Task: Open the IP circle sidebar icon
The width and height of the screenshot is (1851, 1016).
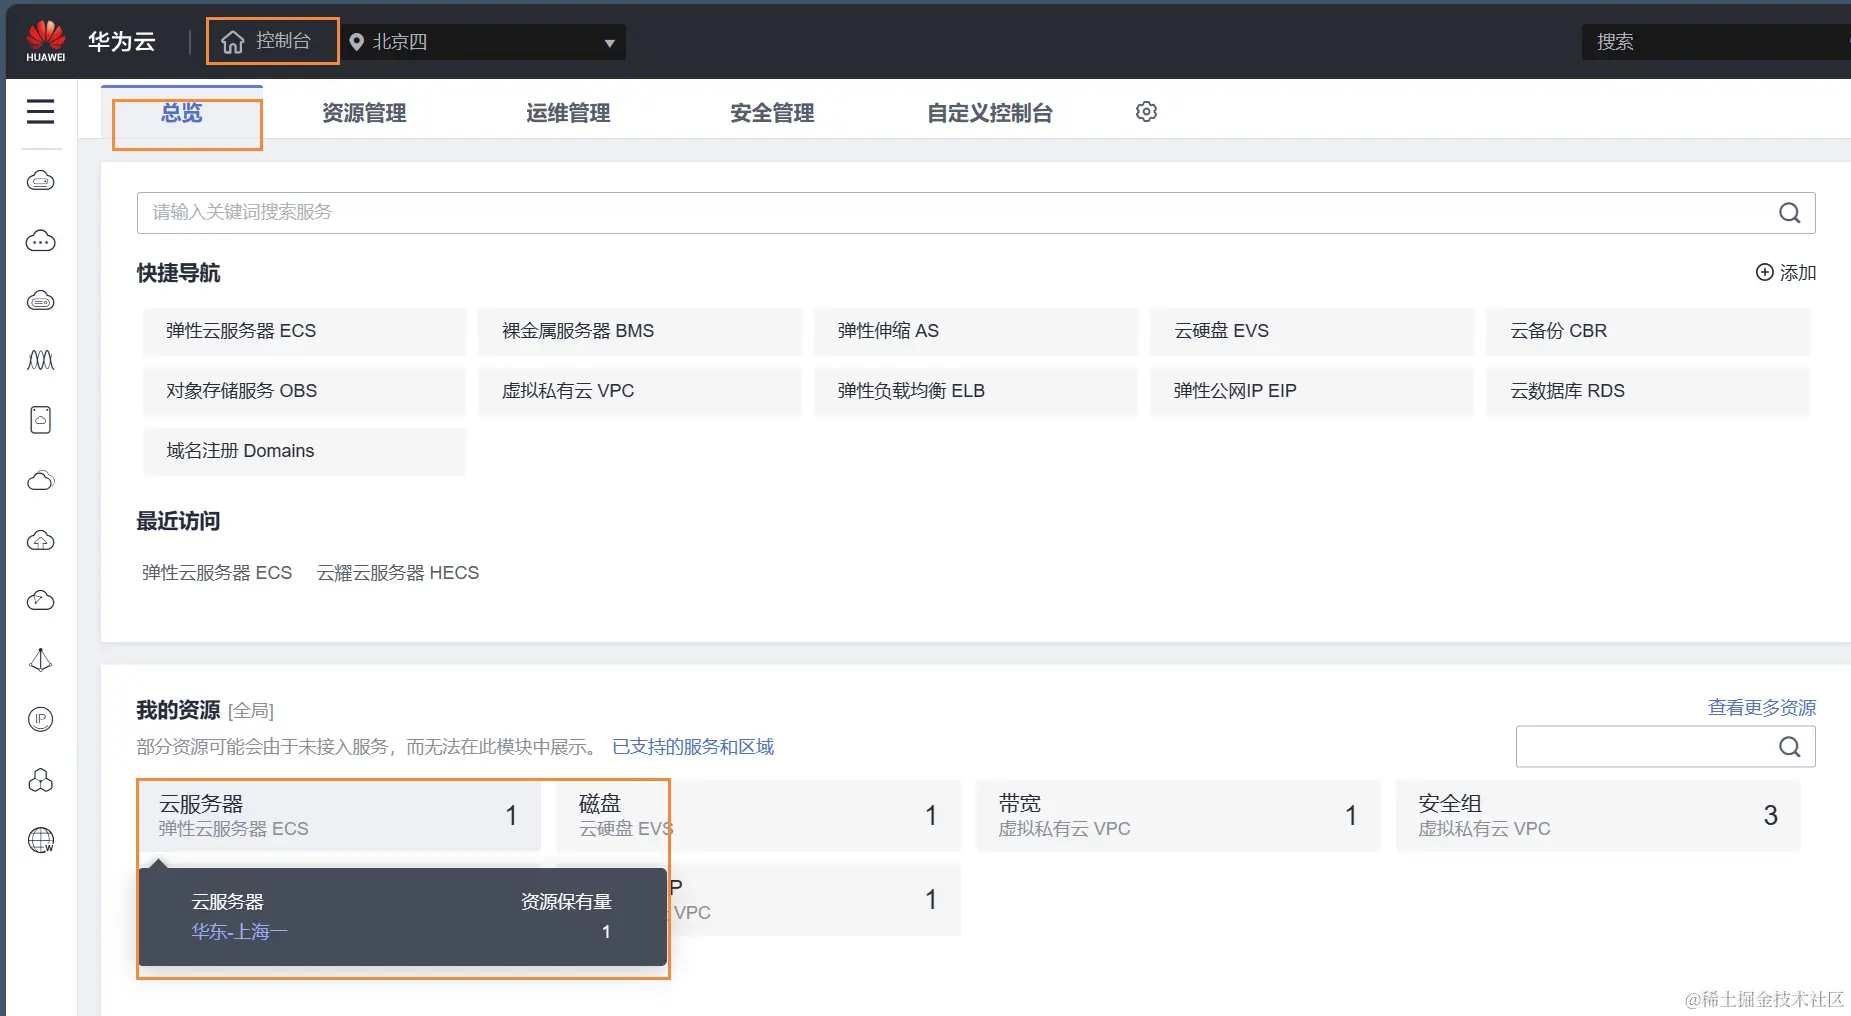Action: pos(41,719)
